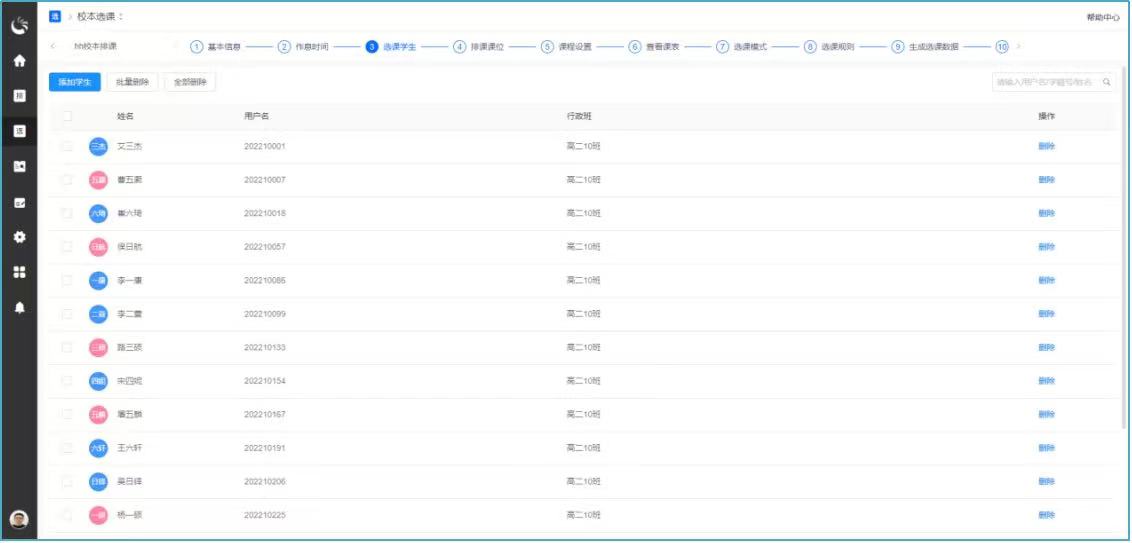Click the checkmark card icon in sidebar
Screen dimensions: 1132x543
point(19,202)
